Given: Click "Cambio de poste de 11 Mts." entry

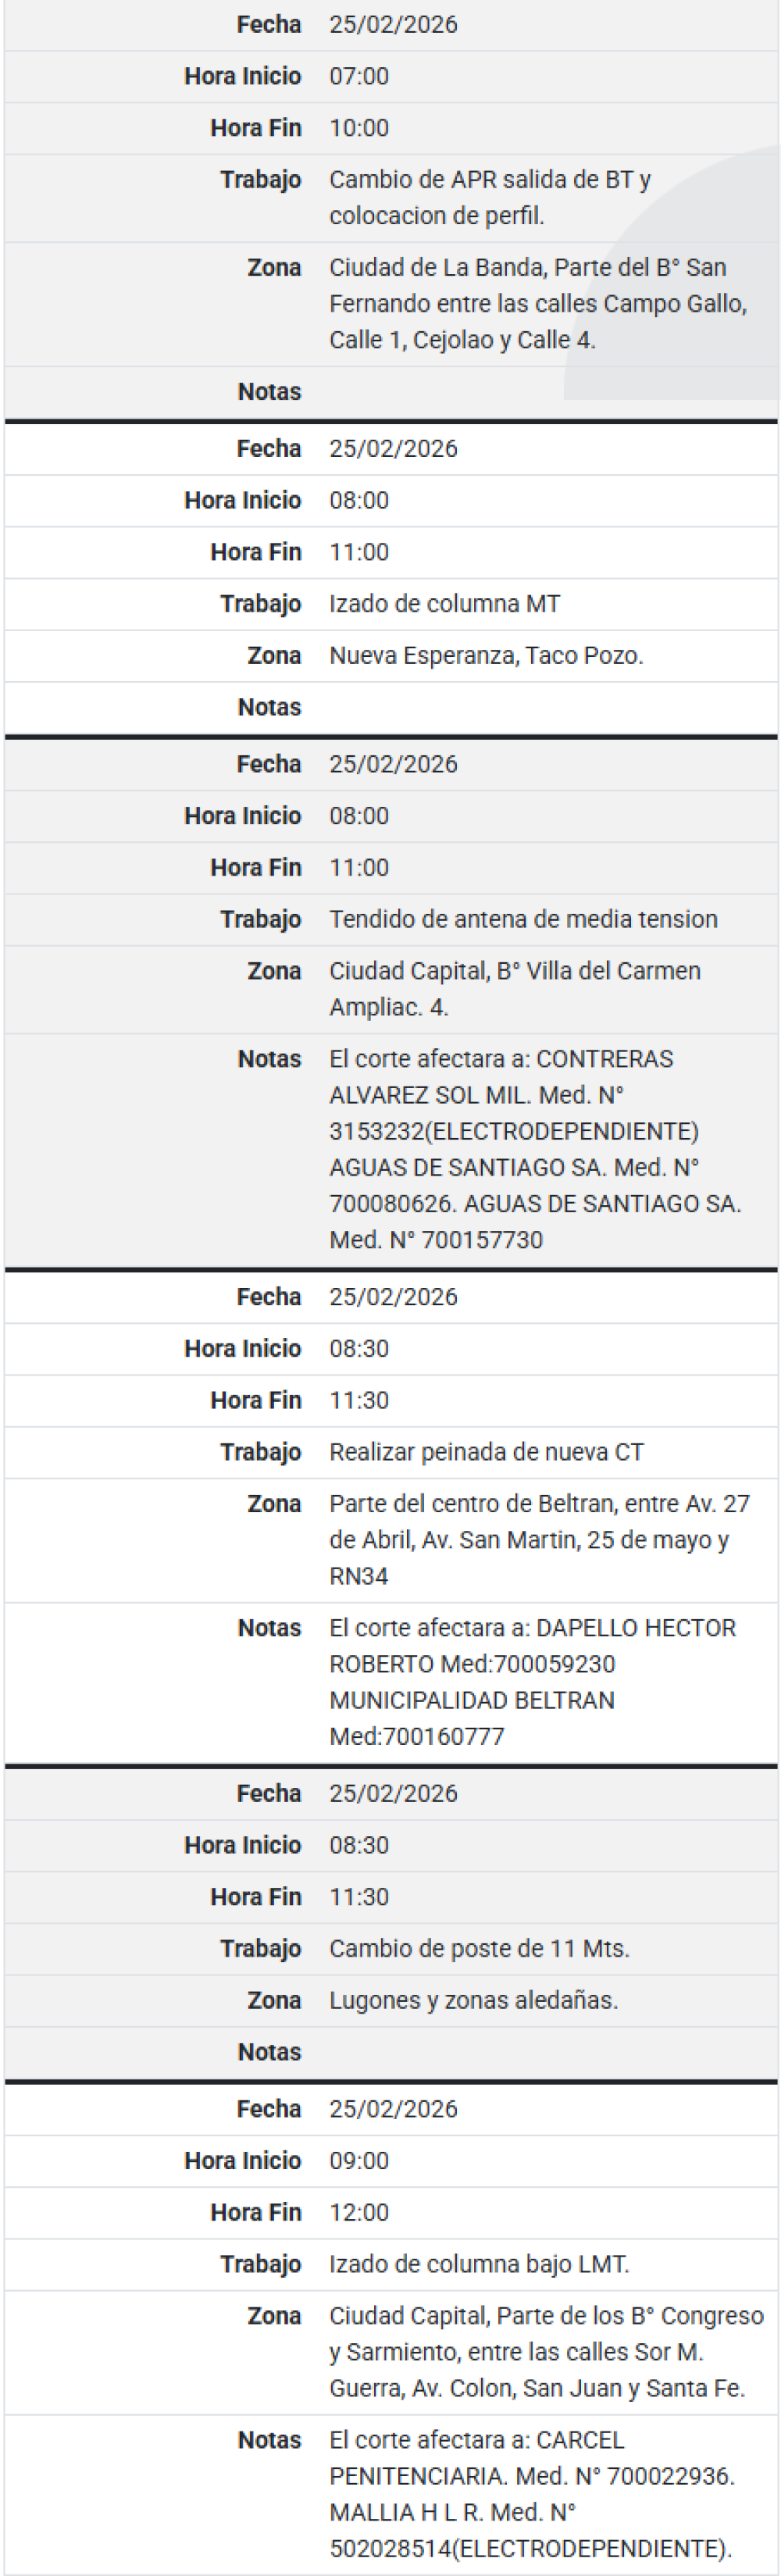Looking at the screenshot, I should click(479, 1948).
